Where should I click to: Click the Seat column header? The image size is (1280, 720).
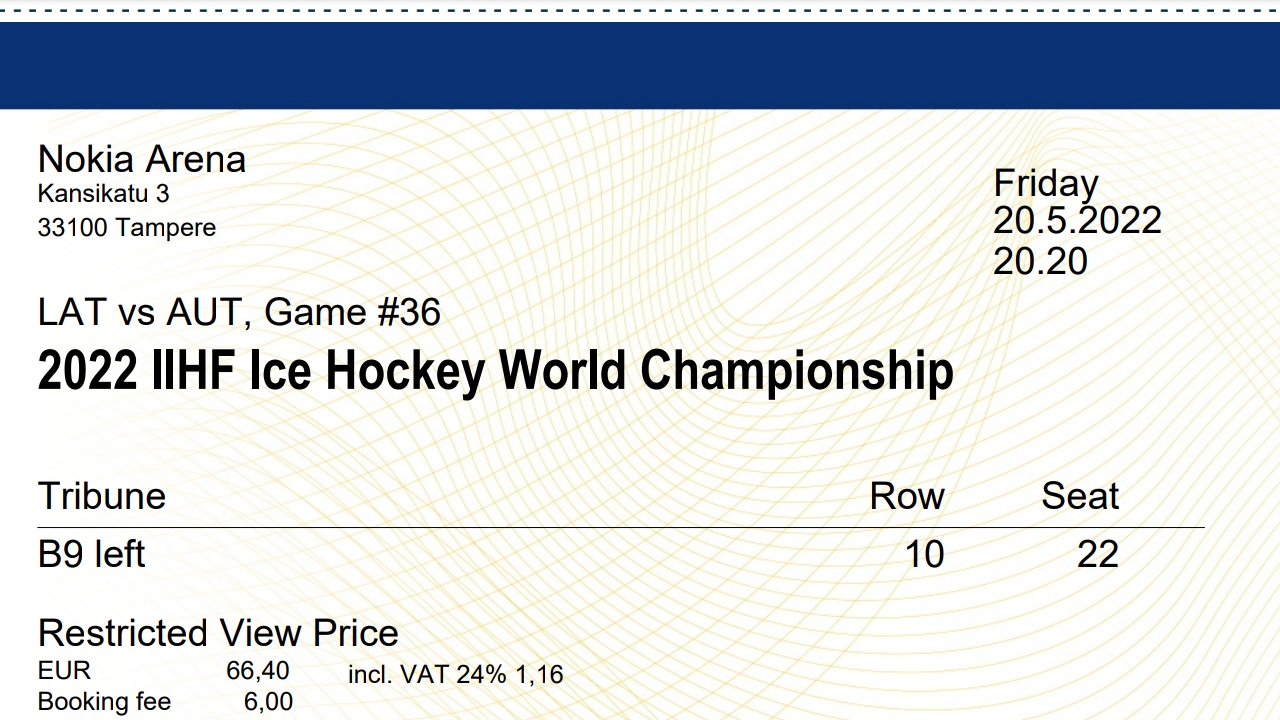(x=1080, y=496)
